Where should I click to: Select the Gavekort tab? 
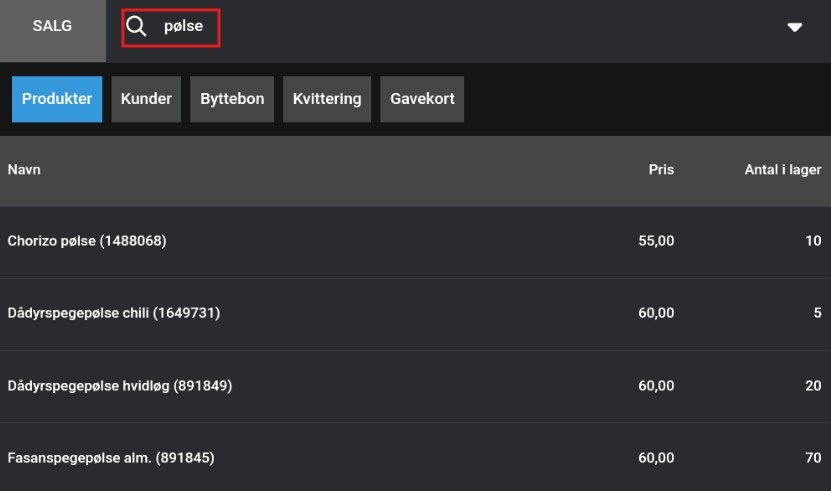422,99
